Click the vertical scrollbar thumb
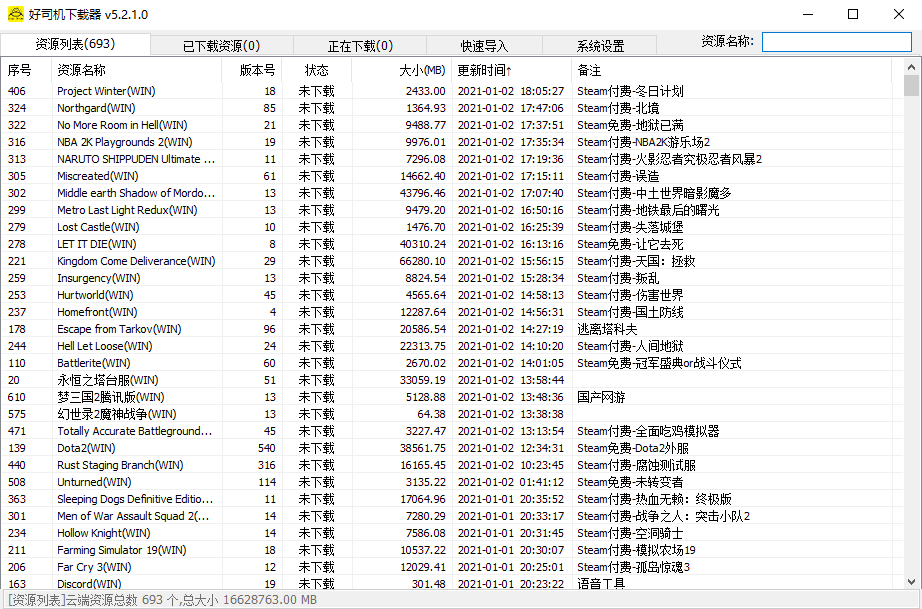Viewport: 922px width, 609px height. pos(911,85)
